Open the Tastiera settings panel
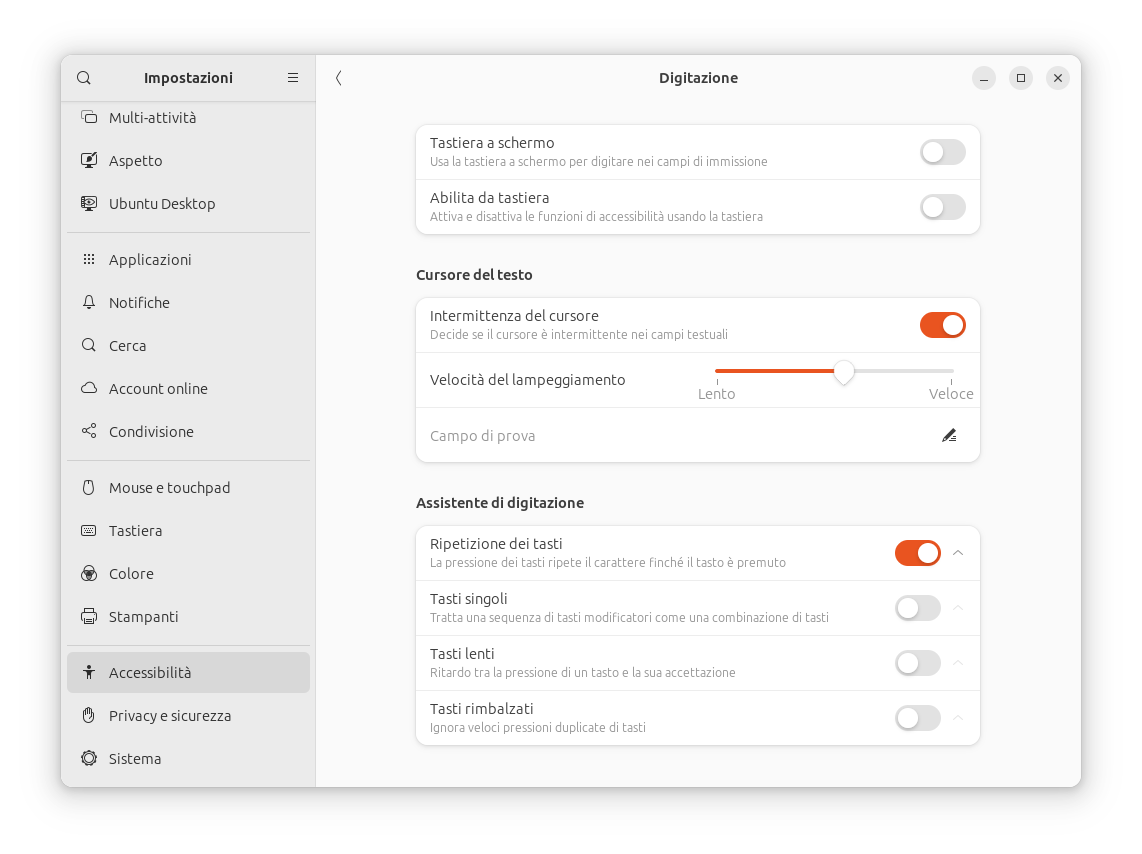Image resolution: width=1142 pixels, height=854 pixels. (x=135, y=531)
